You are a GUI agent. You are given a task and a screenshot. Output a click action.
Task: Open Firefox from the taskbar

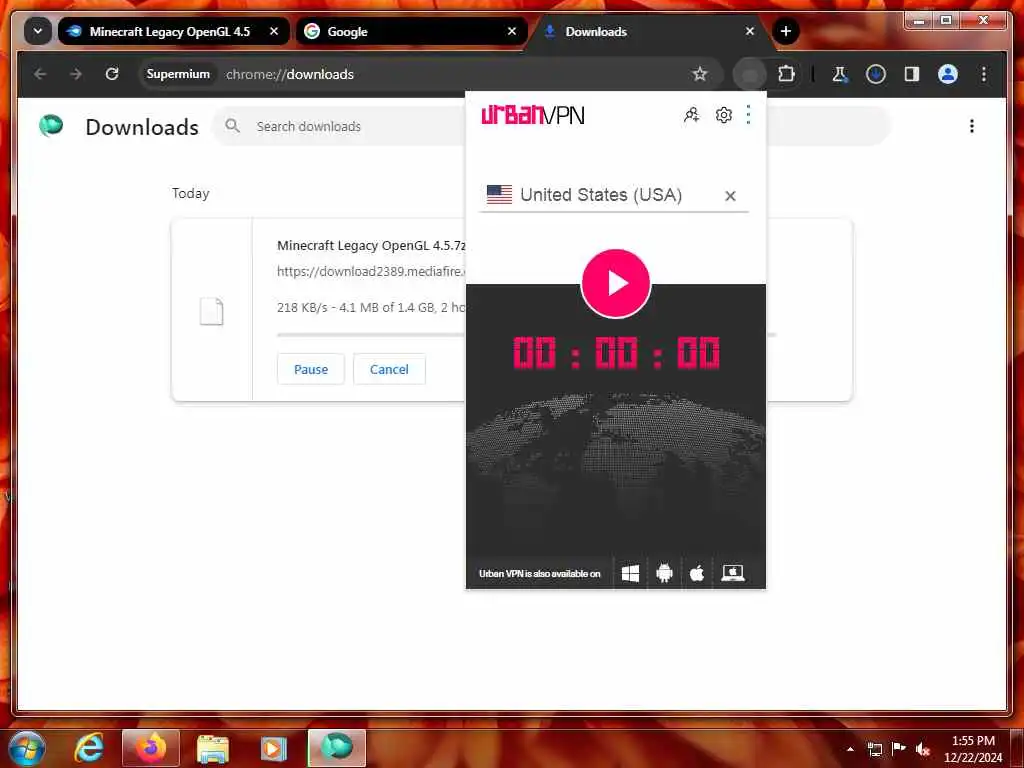click(151, 748)
